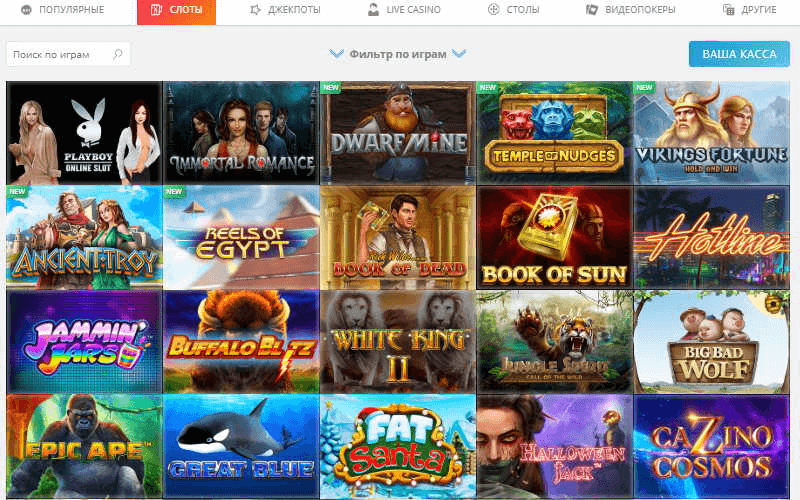Click the Popular tab icon

tap(27, 9)
